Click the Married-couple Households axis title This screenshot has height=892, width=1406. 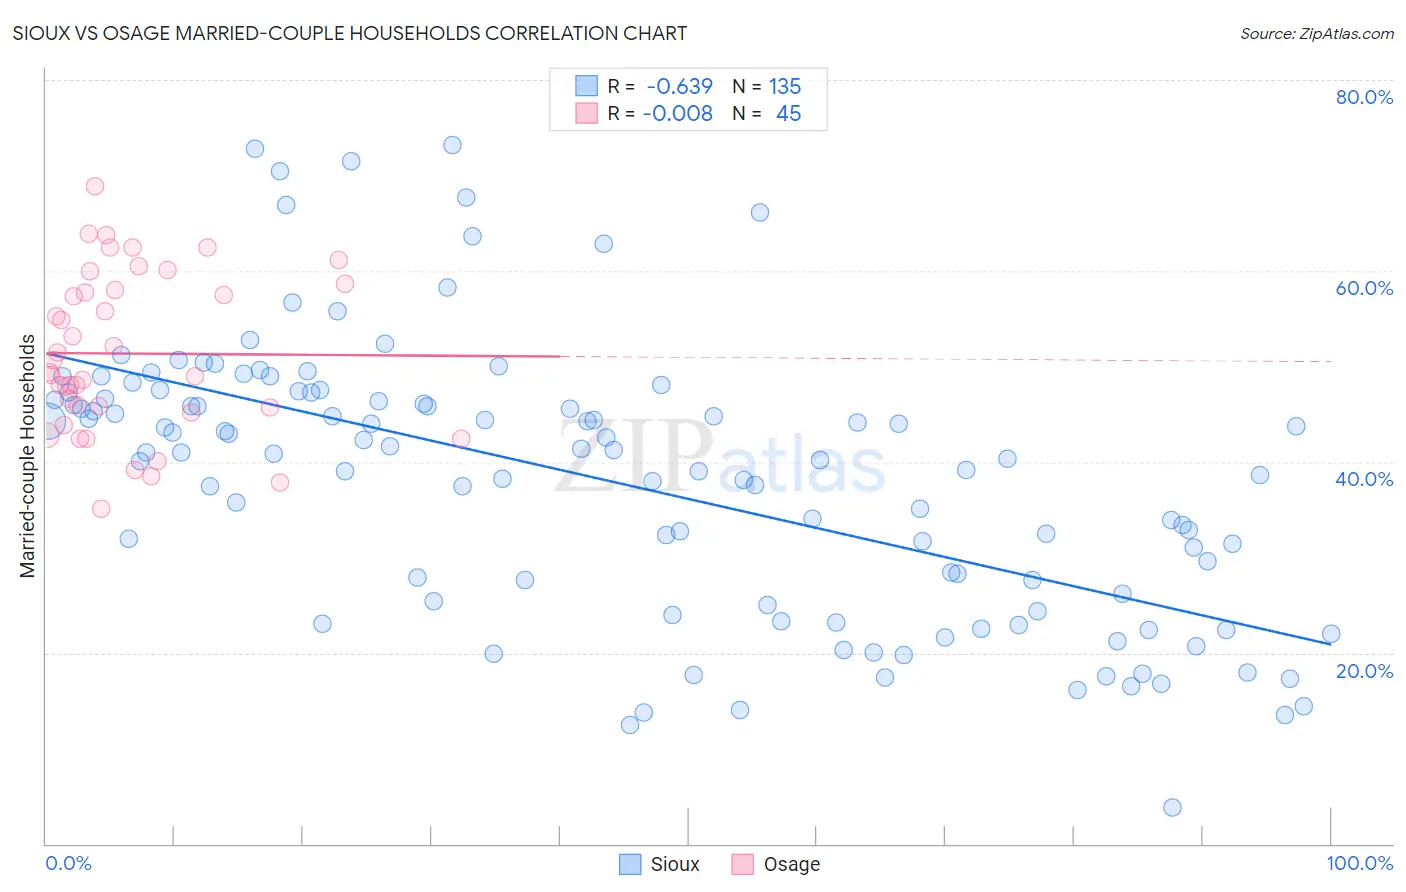(x=28, y=456)
